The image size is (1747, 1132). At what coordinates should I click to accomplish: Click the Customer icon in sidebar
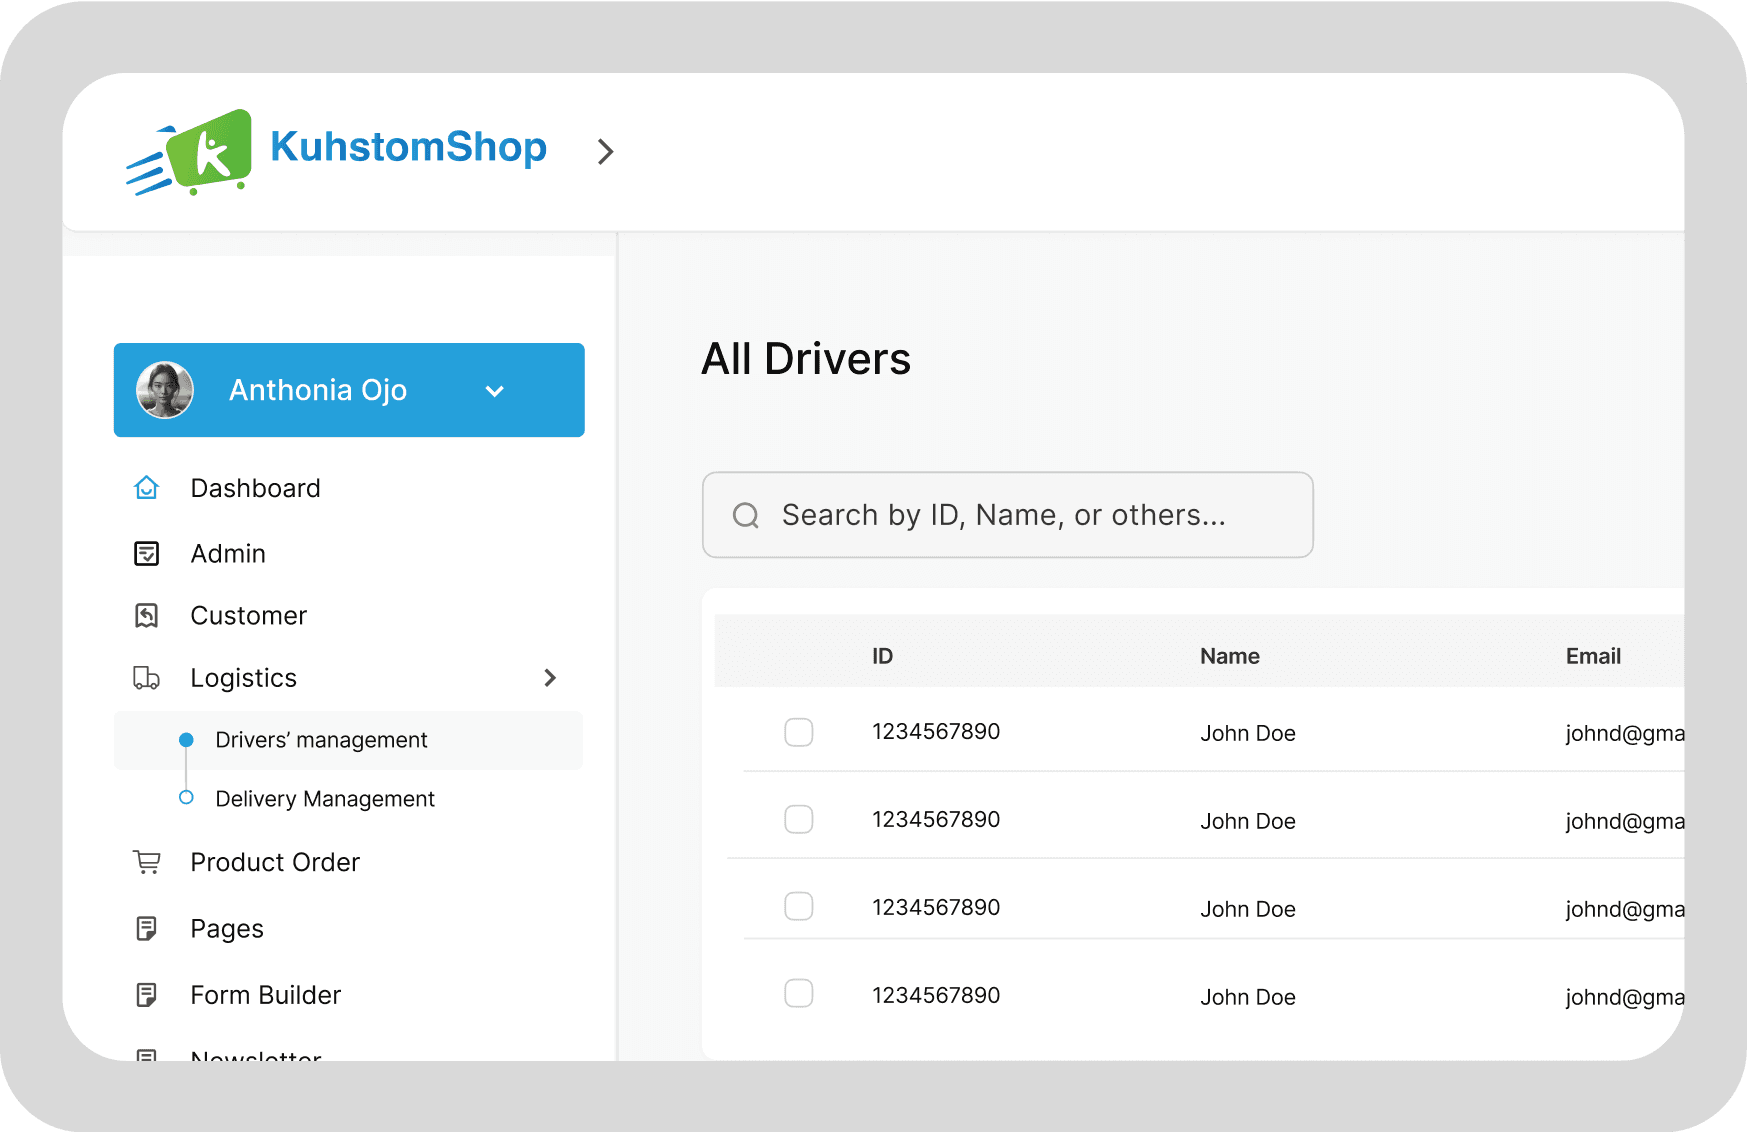[x=147, y=615]
